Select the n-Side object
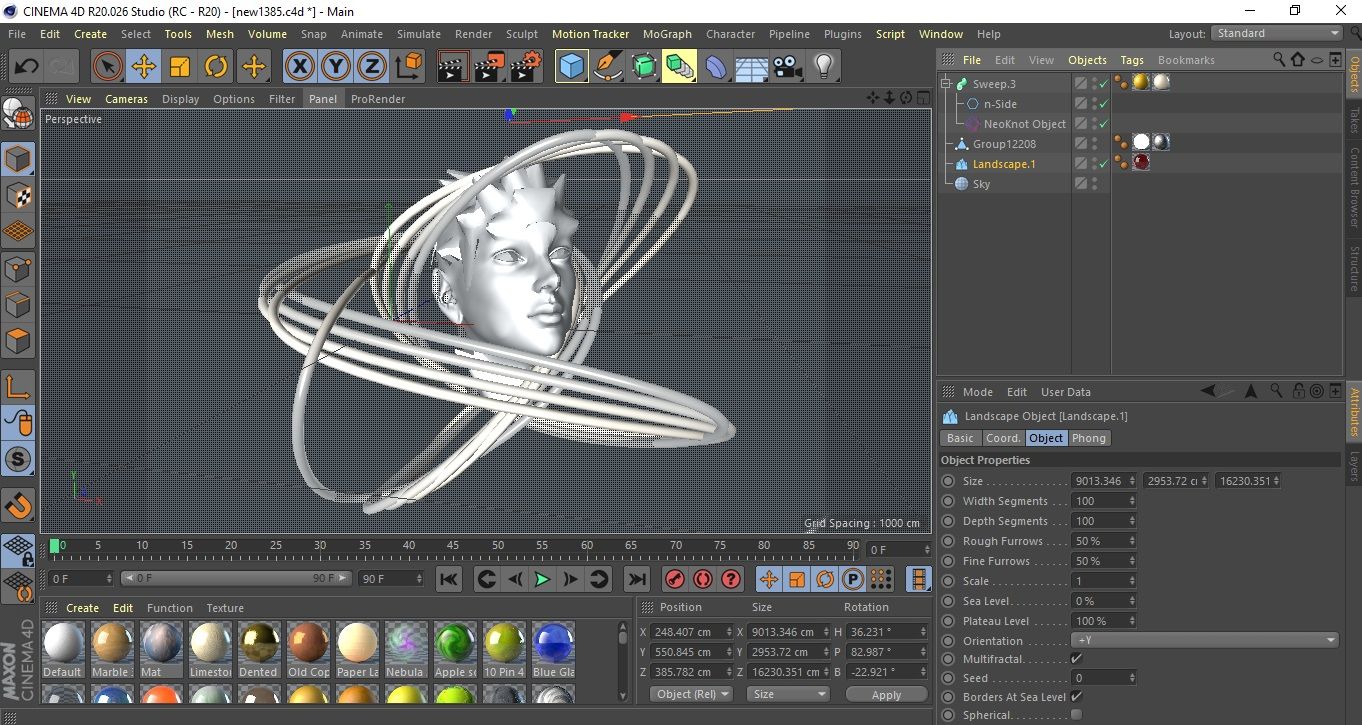1362x725 pixels. point(1000,104)
